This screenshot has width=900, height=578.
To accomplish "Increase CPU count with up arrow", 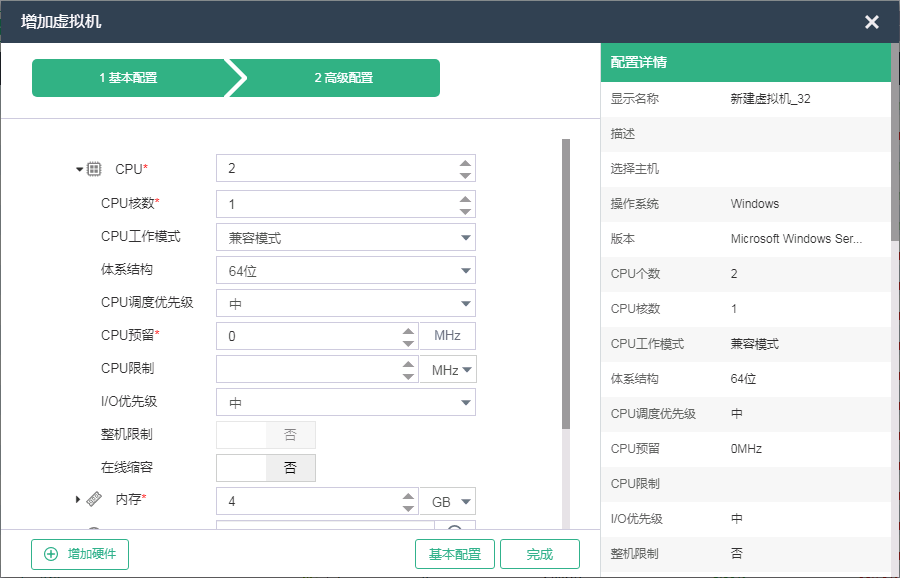I will click(465, 162).
